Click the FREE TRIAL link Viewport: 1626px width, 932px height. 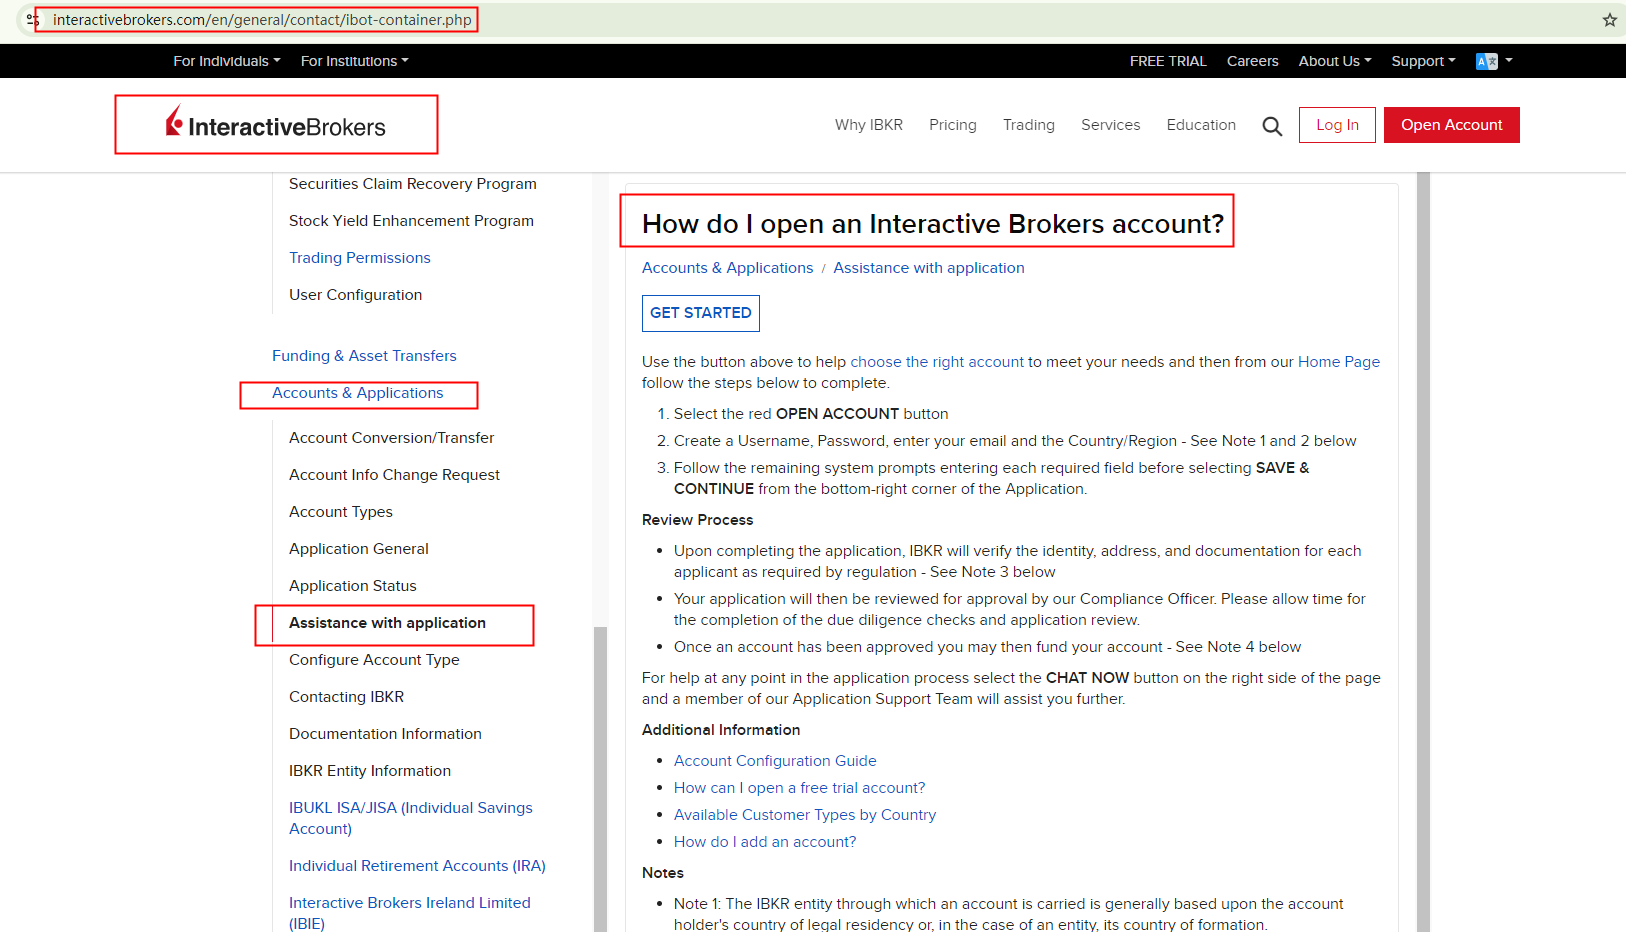pyautogui.click(x=1167, y=61)
